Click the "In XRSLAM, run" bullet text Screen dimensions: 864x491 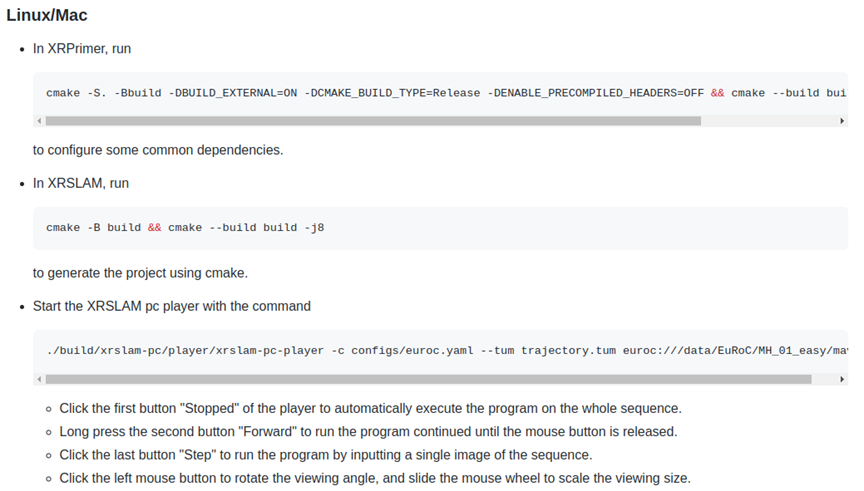coord(81,183)
